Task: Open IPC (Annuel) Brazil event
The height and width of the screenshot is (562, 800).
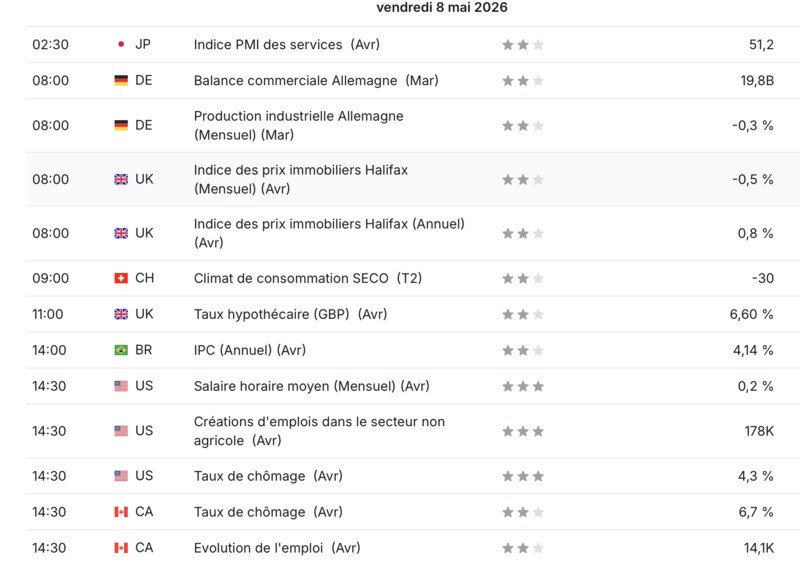Action: coord(249,350)
